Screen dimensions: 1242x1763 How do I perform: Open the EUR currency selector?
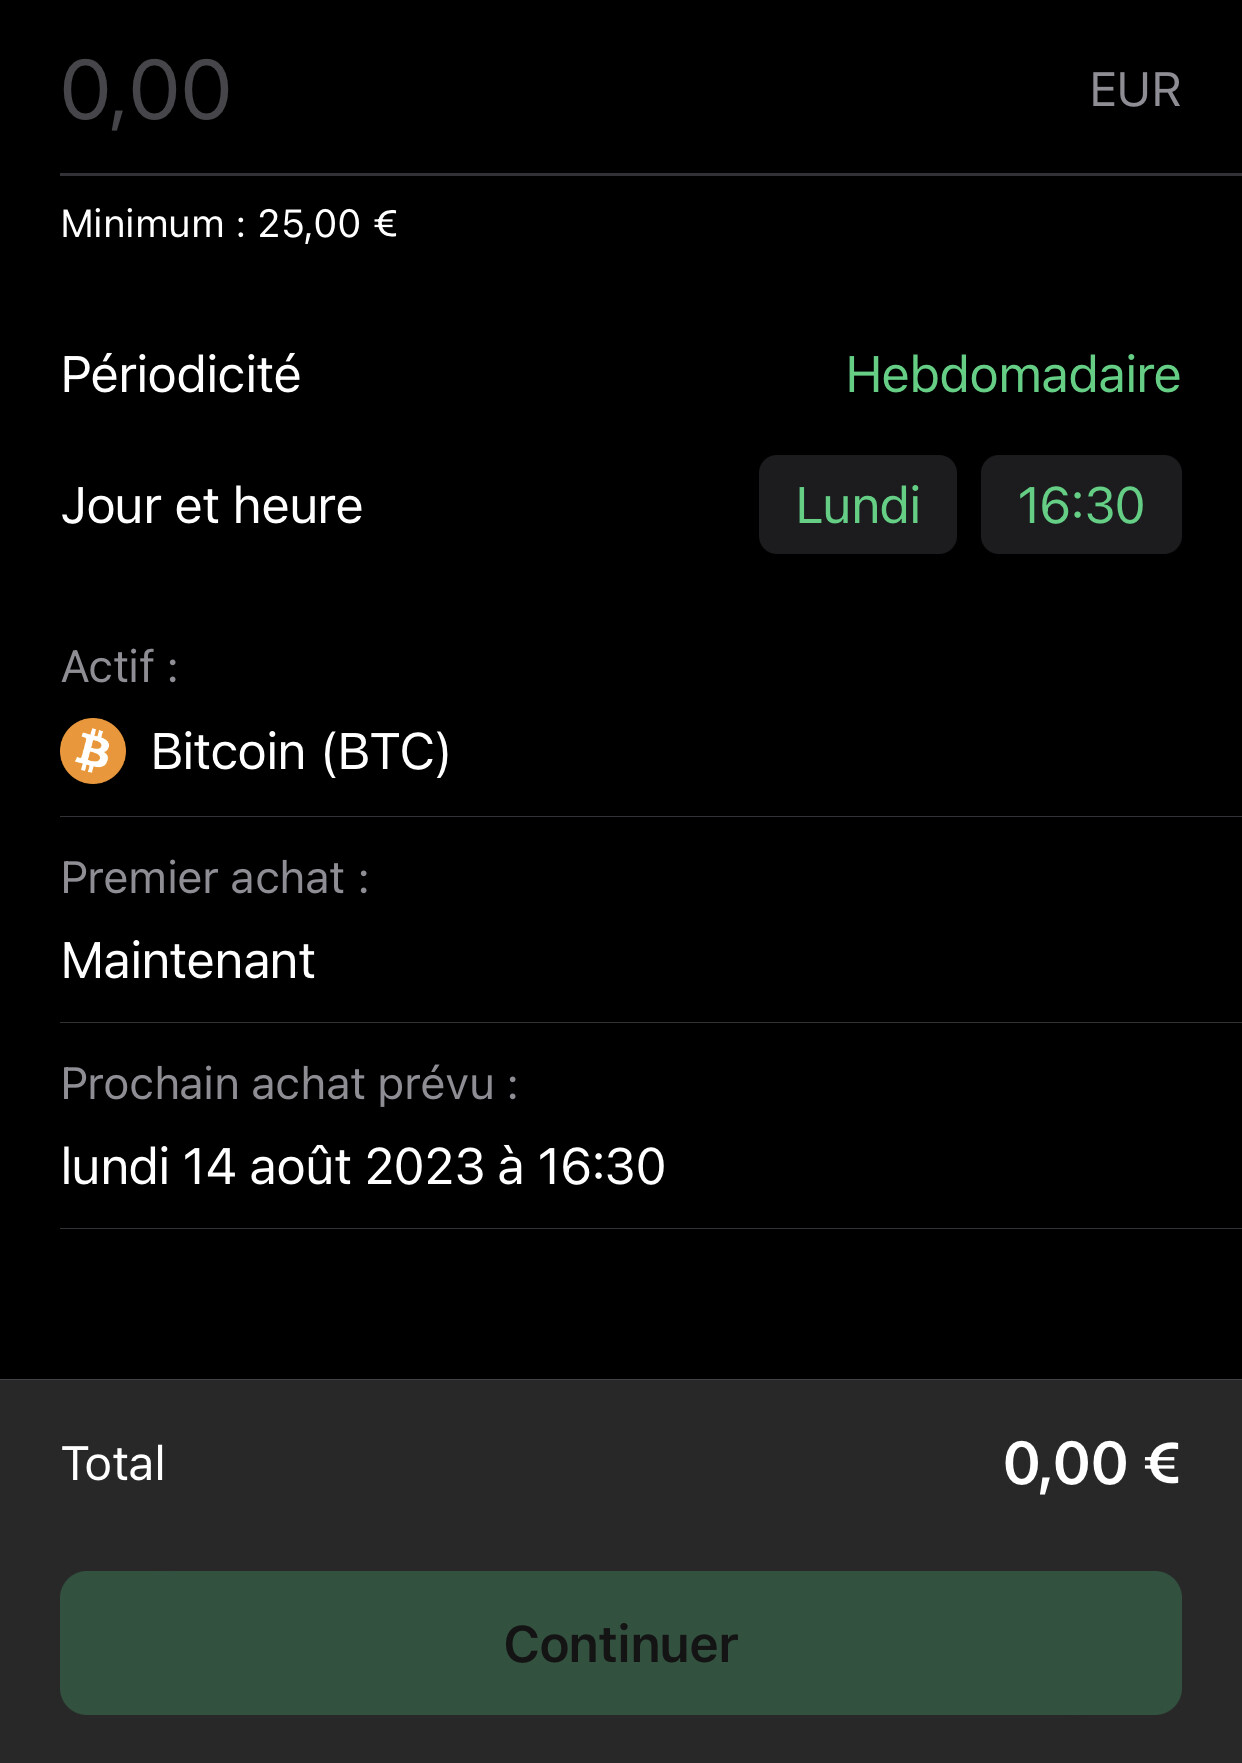pyautogui.click(x=1135, y=90)
